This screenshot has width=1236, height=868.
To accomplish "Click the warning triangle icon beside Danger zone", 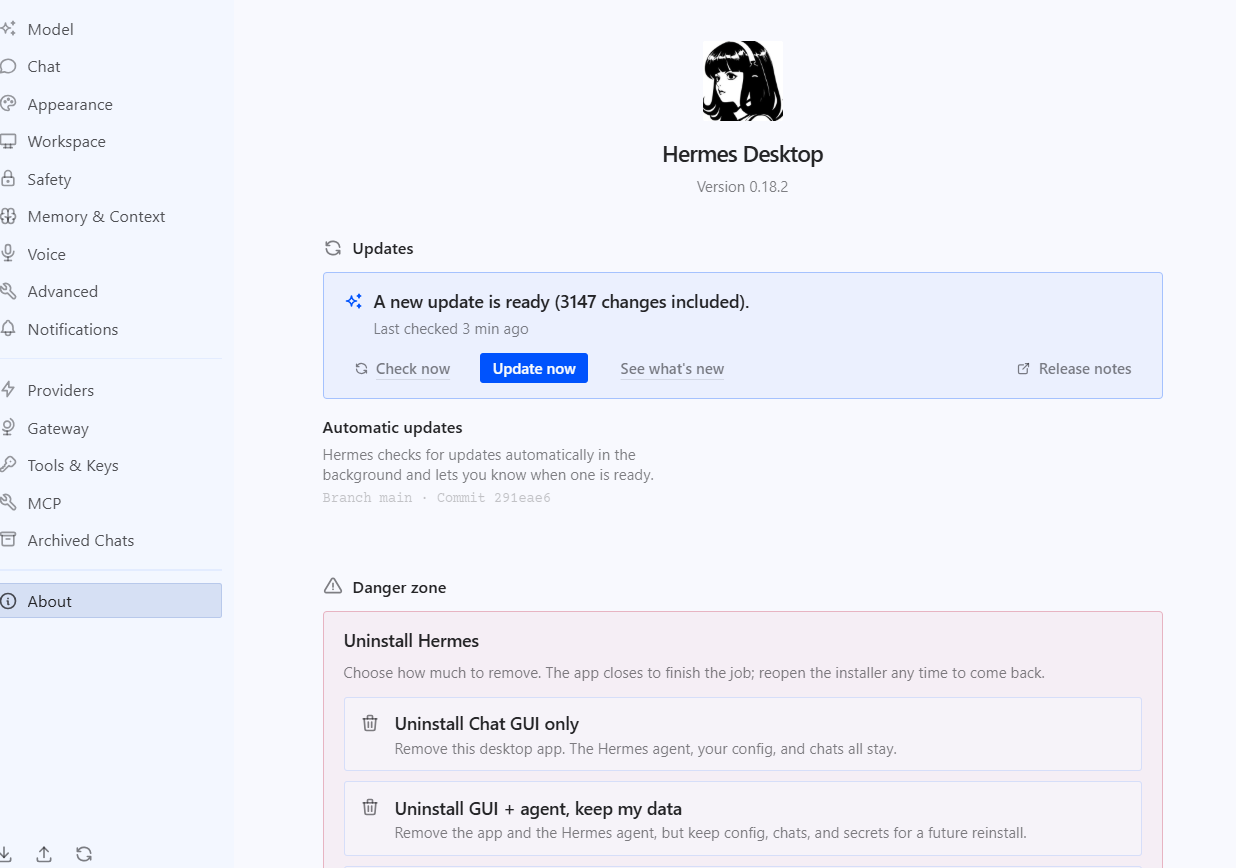I will pos(333,586).
